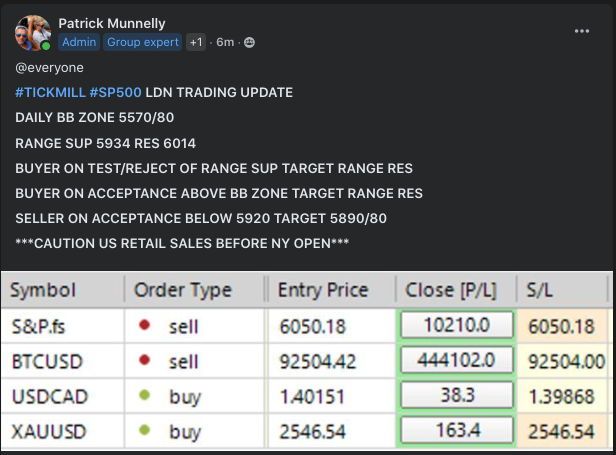Click the CAUTION US RETAIL SALES line

pyautogui.click(x=182, y=244)
